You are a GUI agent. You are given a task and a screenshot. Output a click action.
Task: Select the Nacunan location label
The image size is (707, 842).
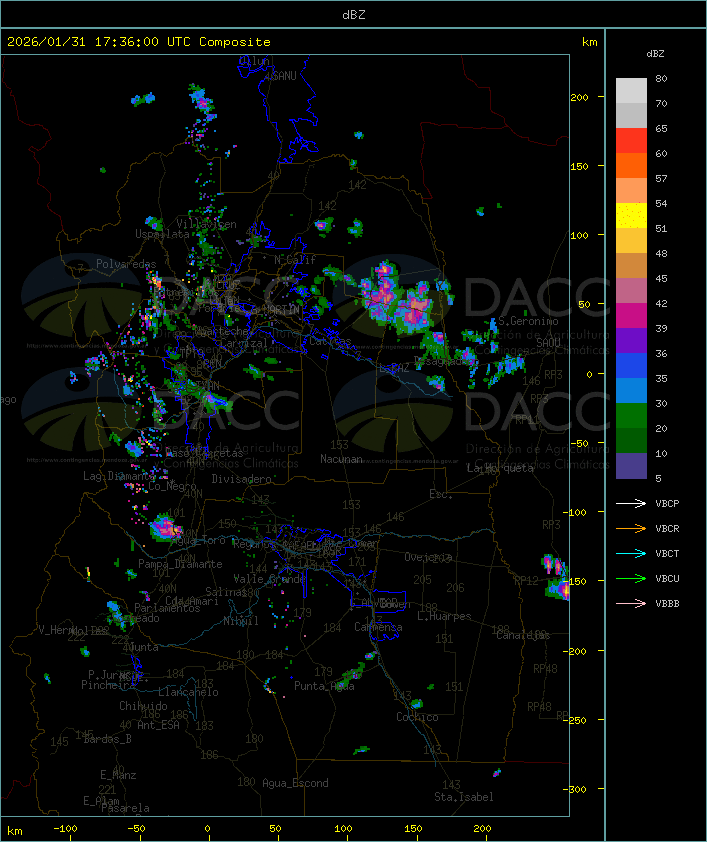[341, 459]
